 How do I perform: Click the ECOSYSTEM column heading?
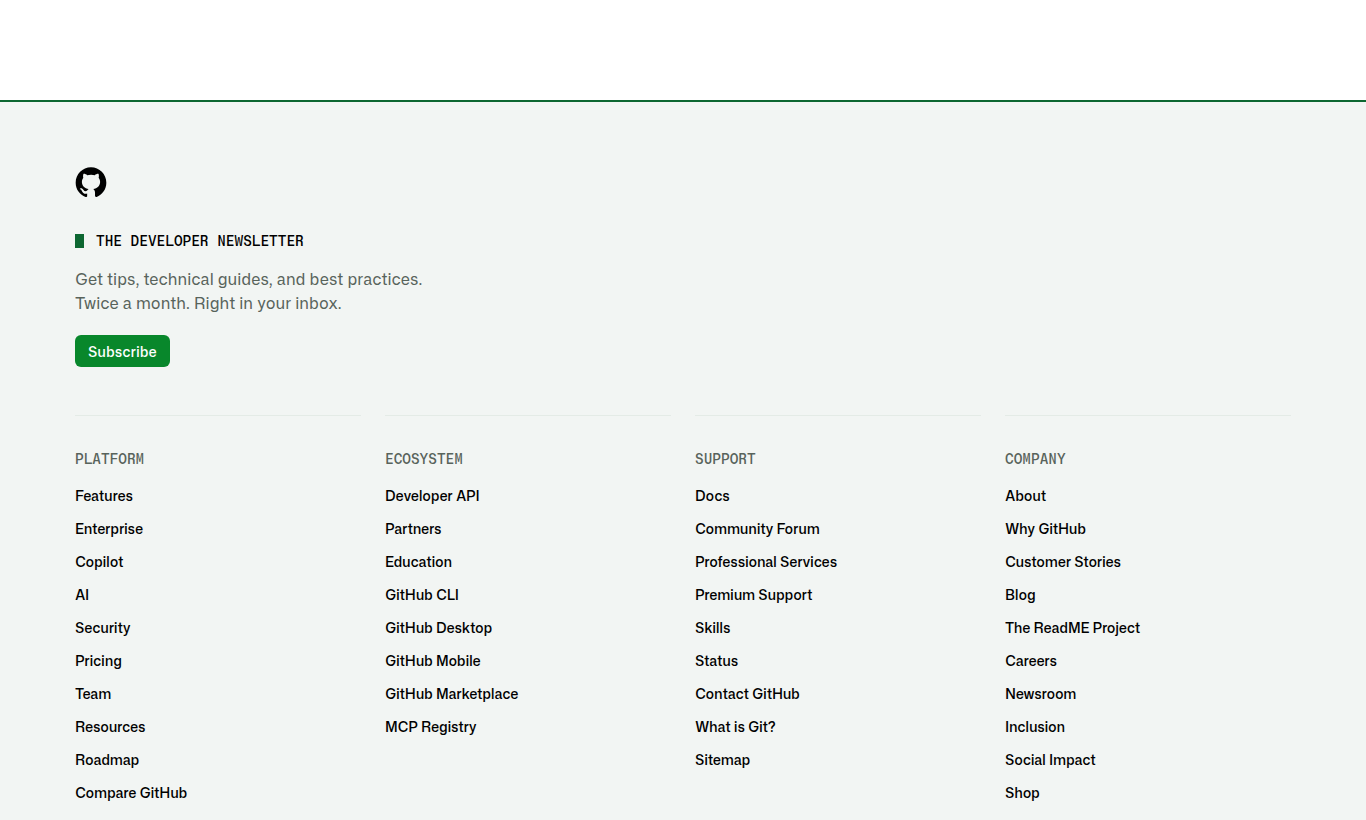pyautogui.click(x=424, y=459)
